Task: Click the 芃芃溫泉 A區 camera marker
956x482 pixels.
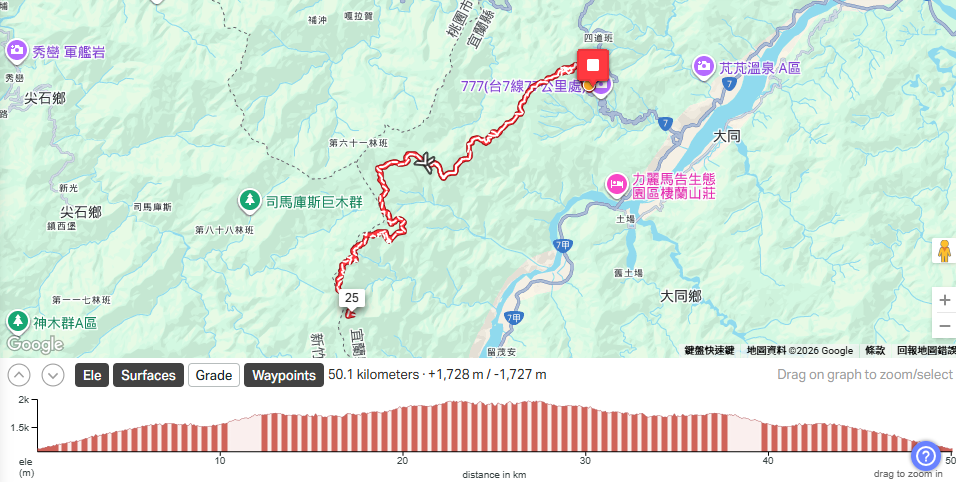Action: tap(704, 66)
